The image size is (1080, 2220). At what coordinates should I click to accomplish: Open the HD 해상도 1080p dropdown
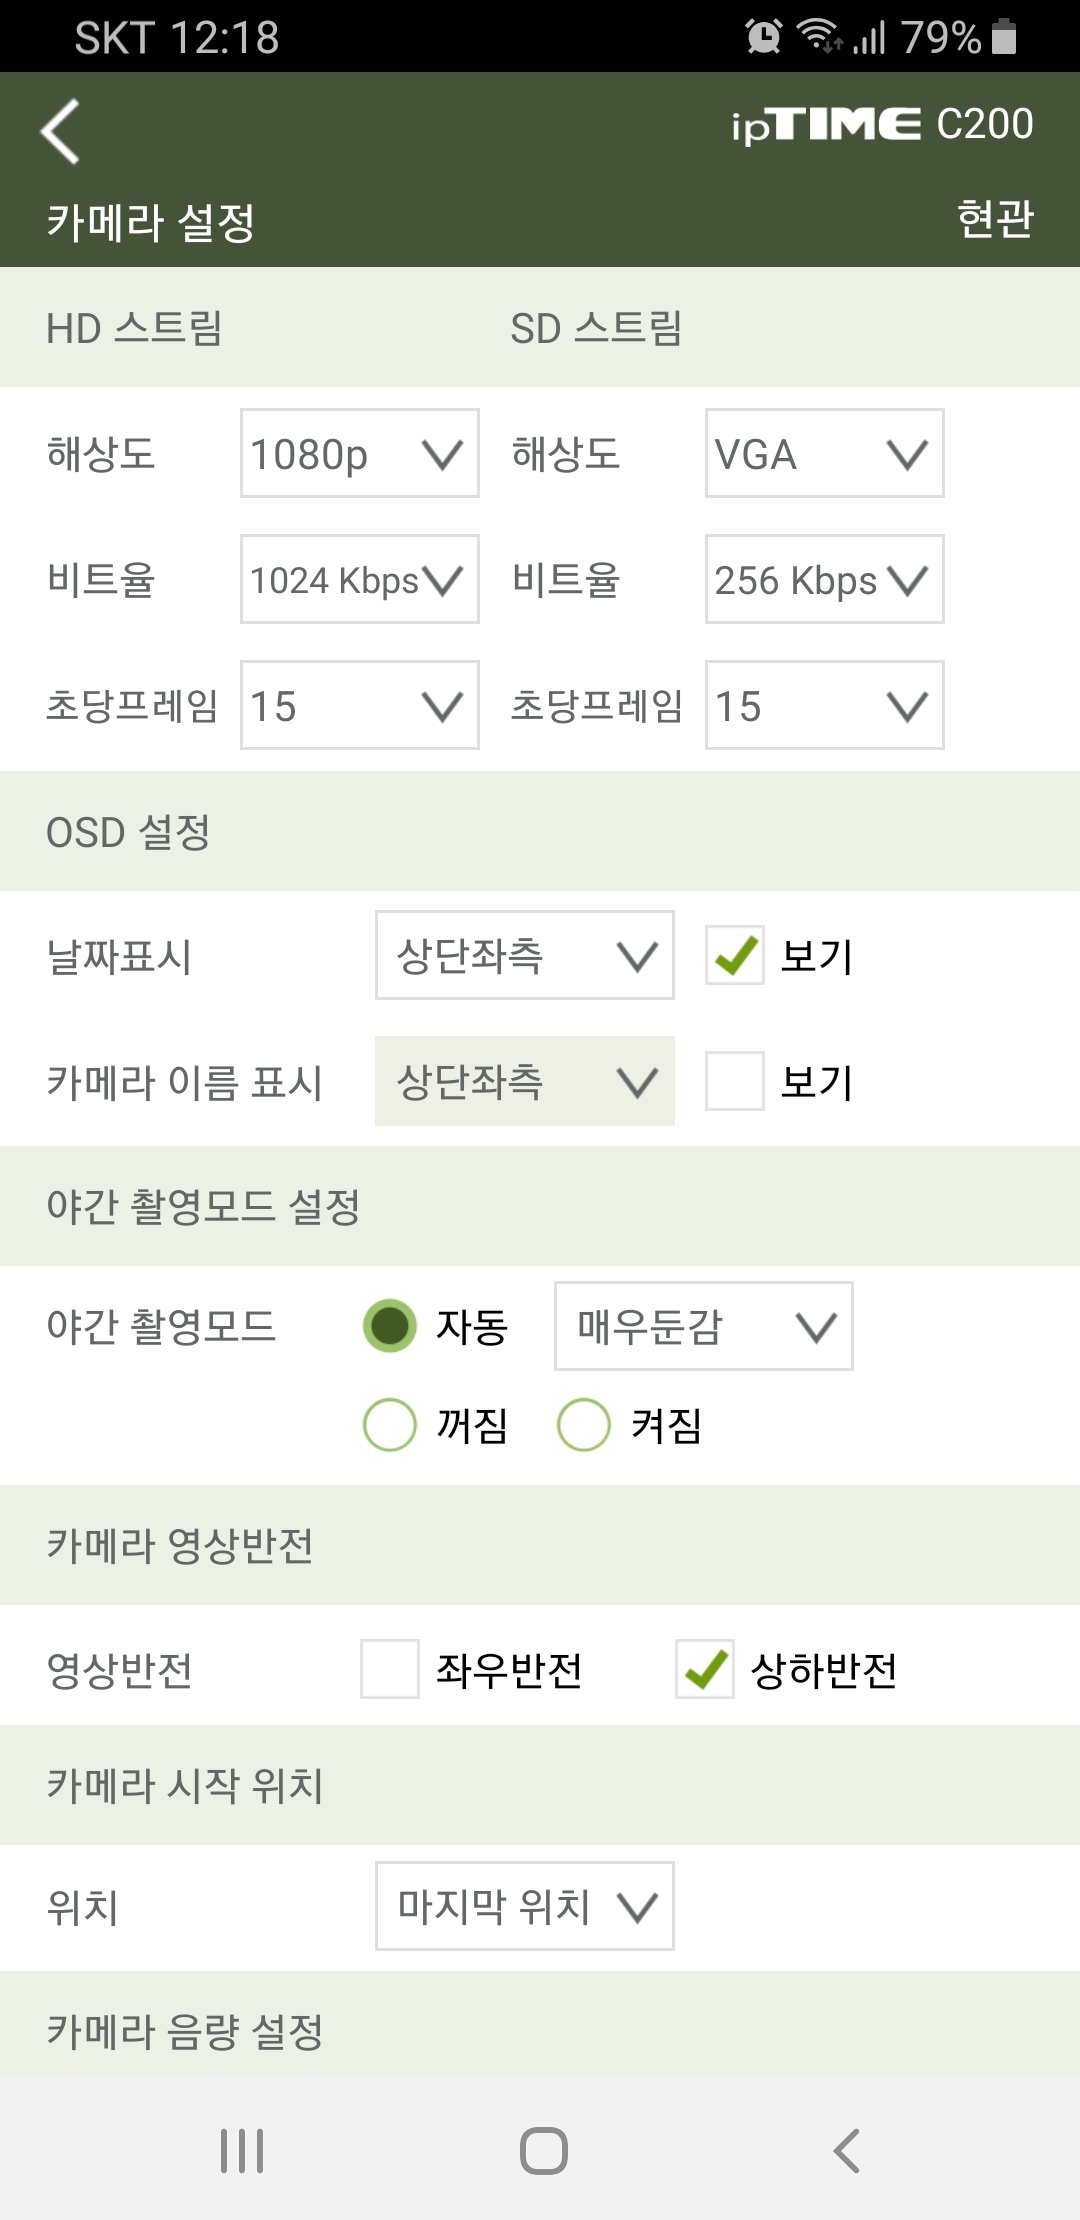pos(360,453)
